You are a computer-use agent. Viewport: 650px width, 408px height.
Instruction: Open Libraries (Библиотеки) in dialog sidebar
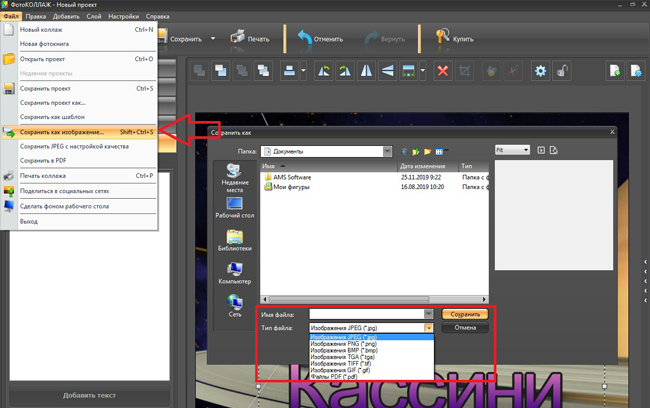235,240
